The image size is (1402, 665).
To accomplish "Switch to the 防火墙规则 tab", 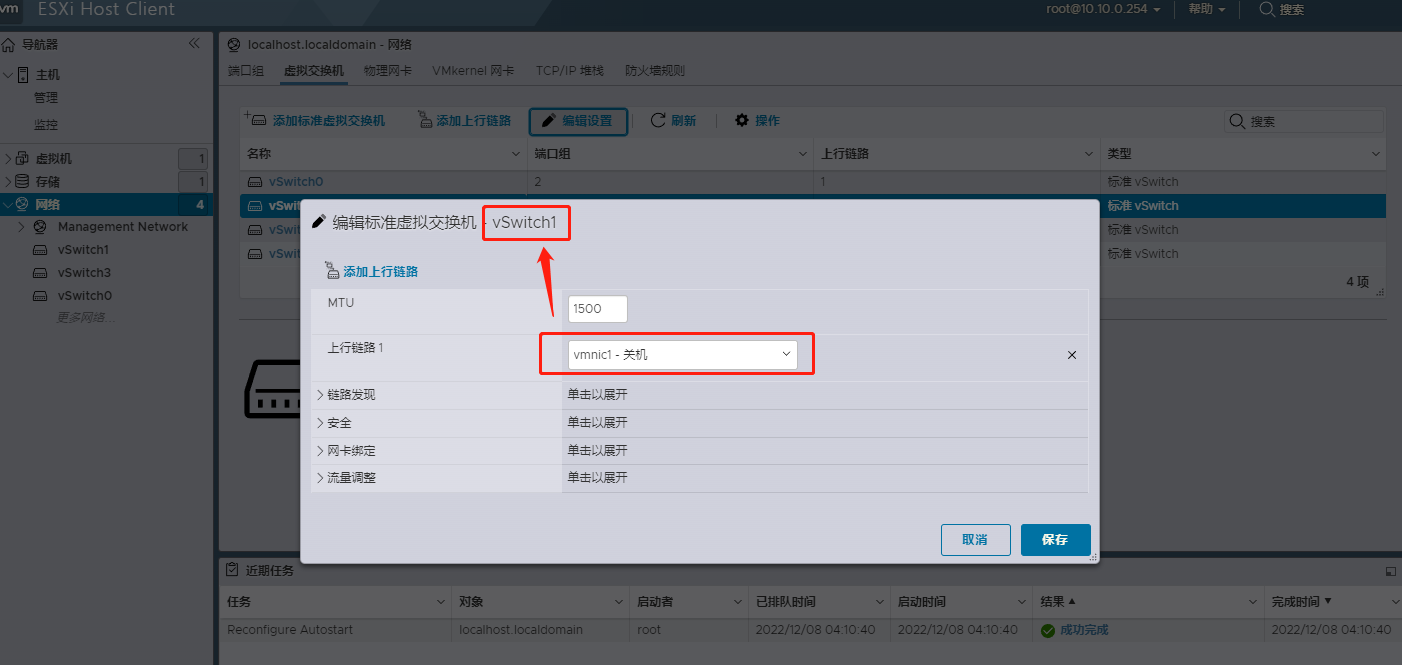I will pos(655,71).
